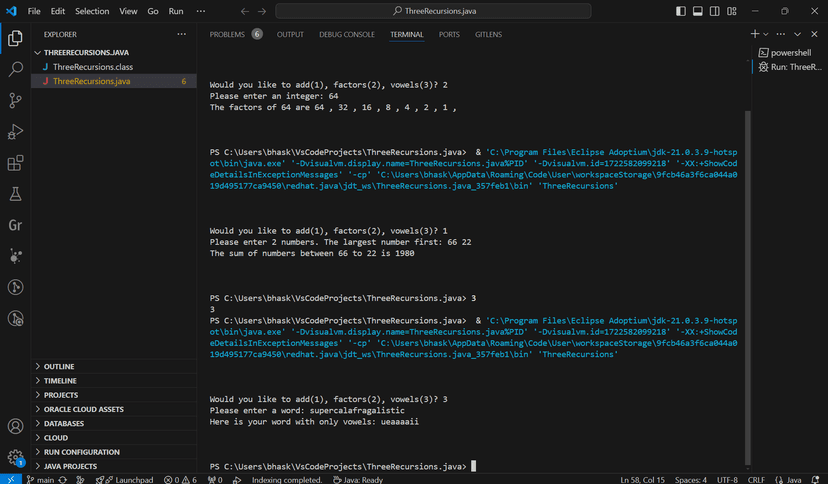Viewport: 828px width, 484px height.
Task: Open the Edit menu
Action: [x=58, y=11]
